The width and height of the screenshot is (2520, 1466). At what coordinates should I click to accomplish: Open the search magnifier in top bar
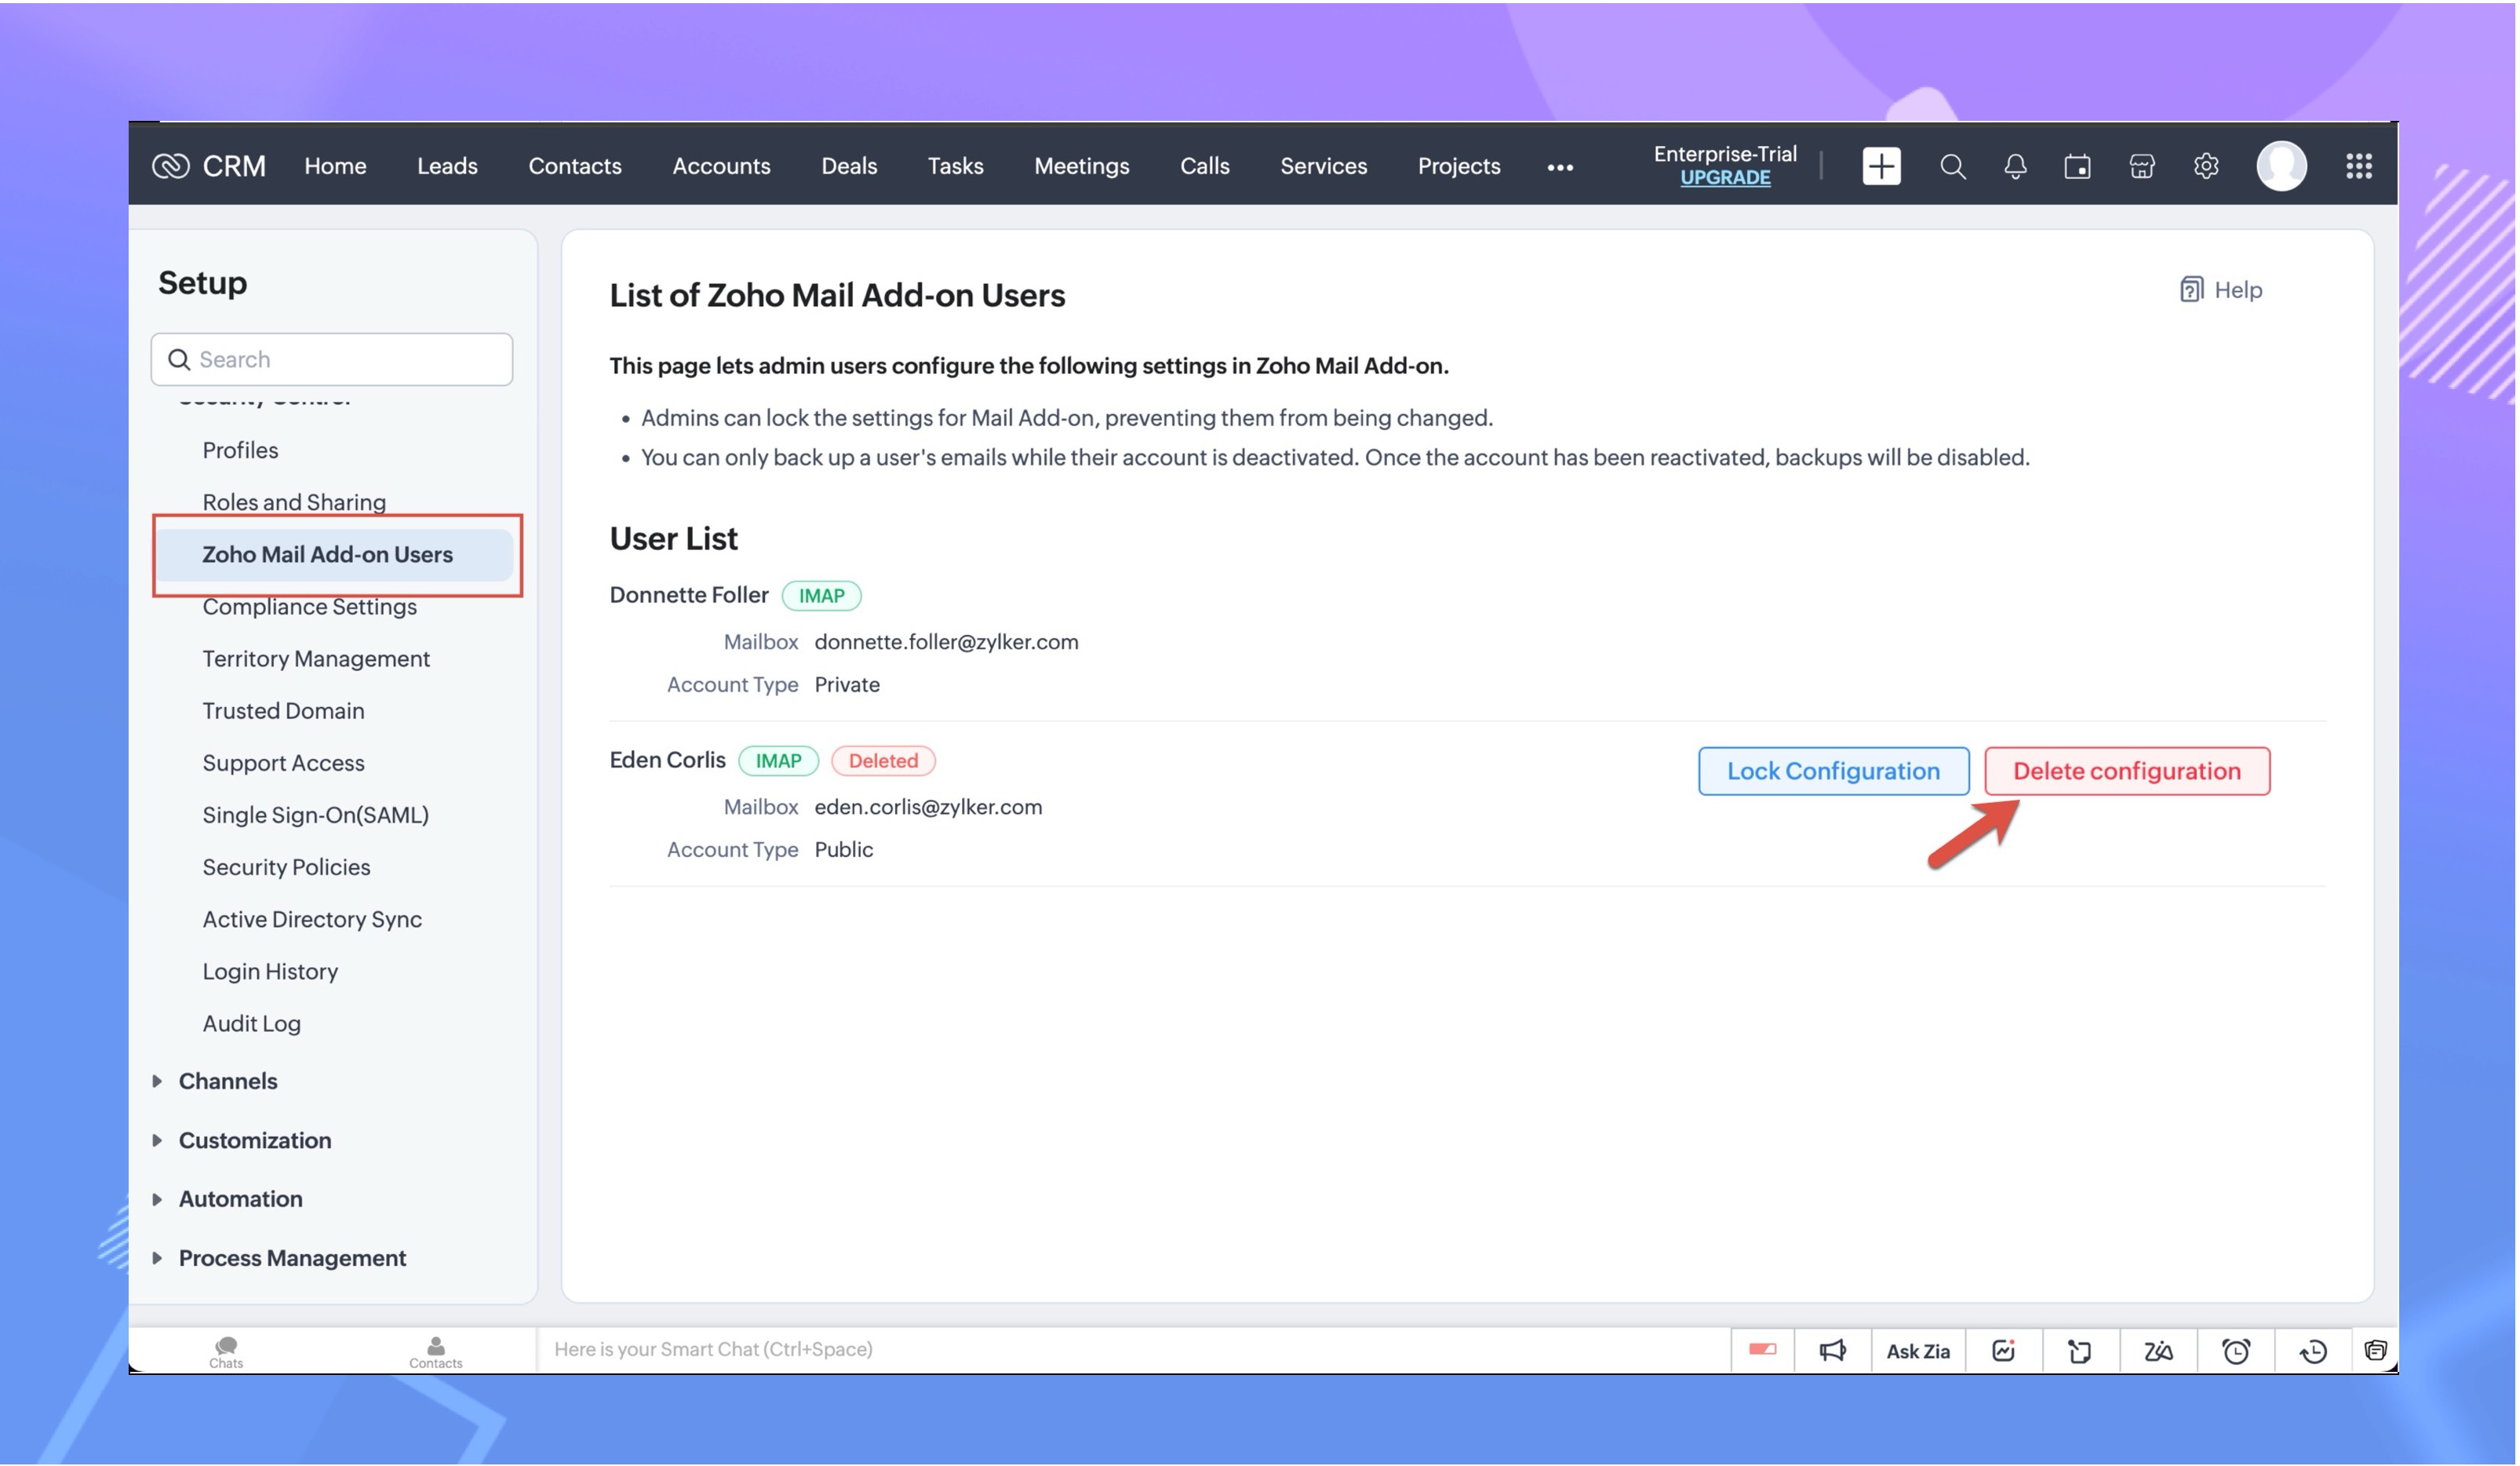(x=1952, y=166)
